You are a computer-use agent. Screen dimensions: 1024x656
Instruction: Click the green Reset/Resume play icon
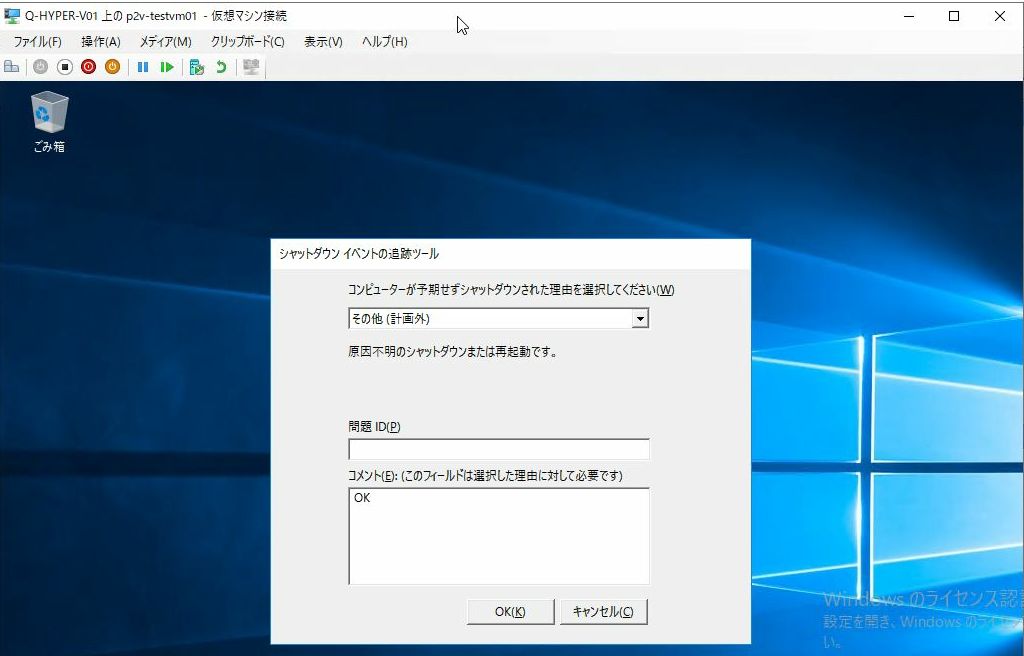167,67
